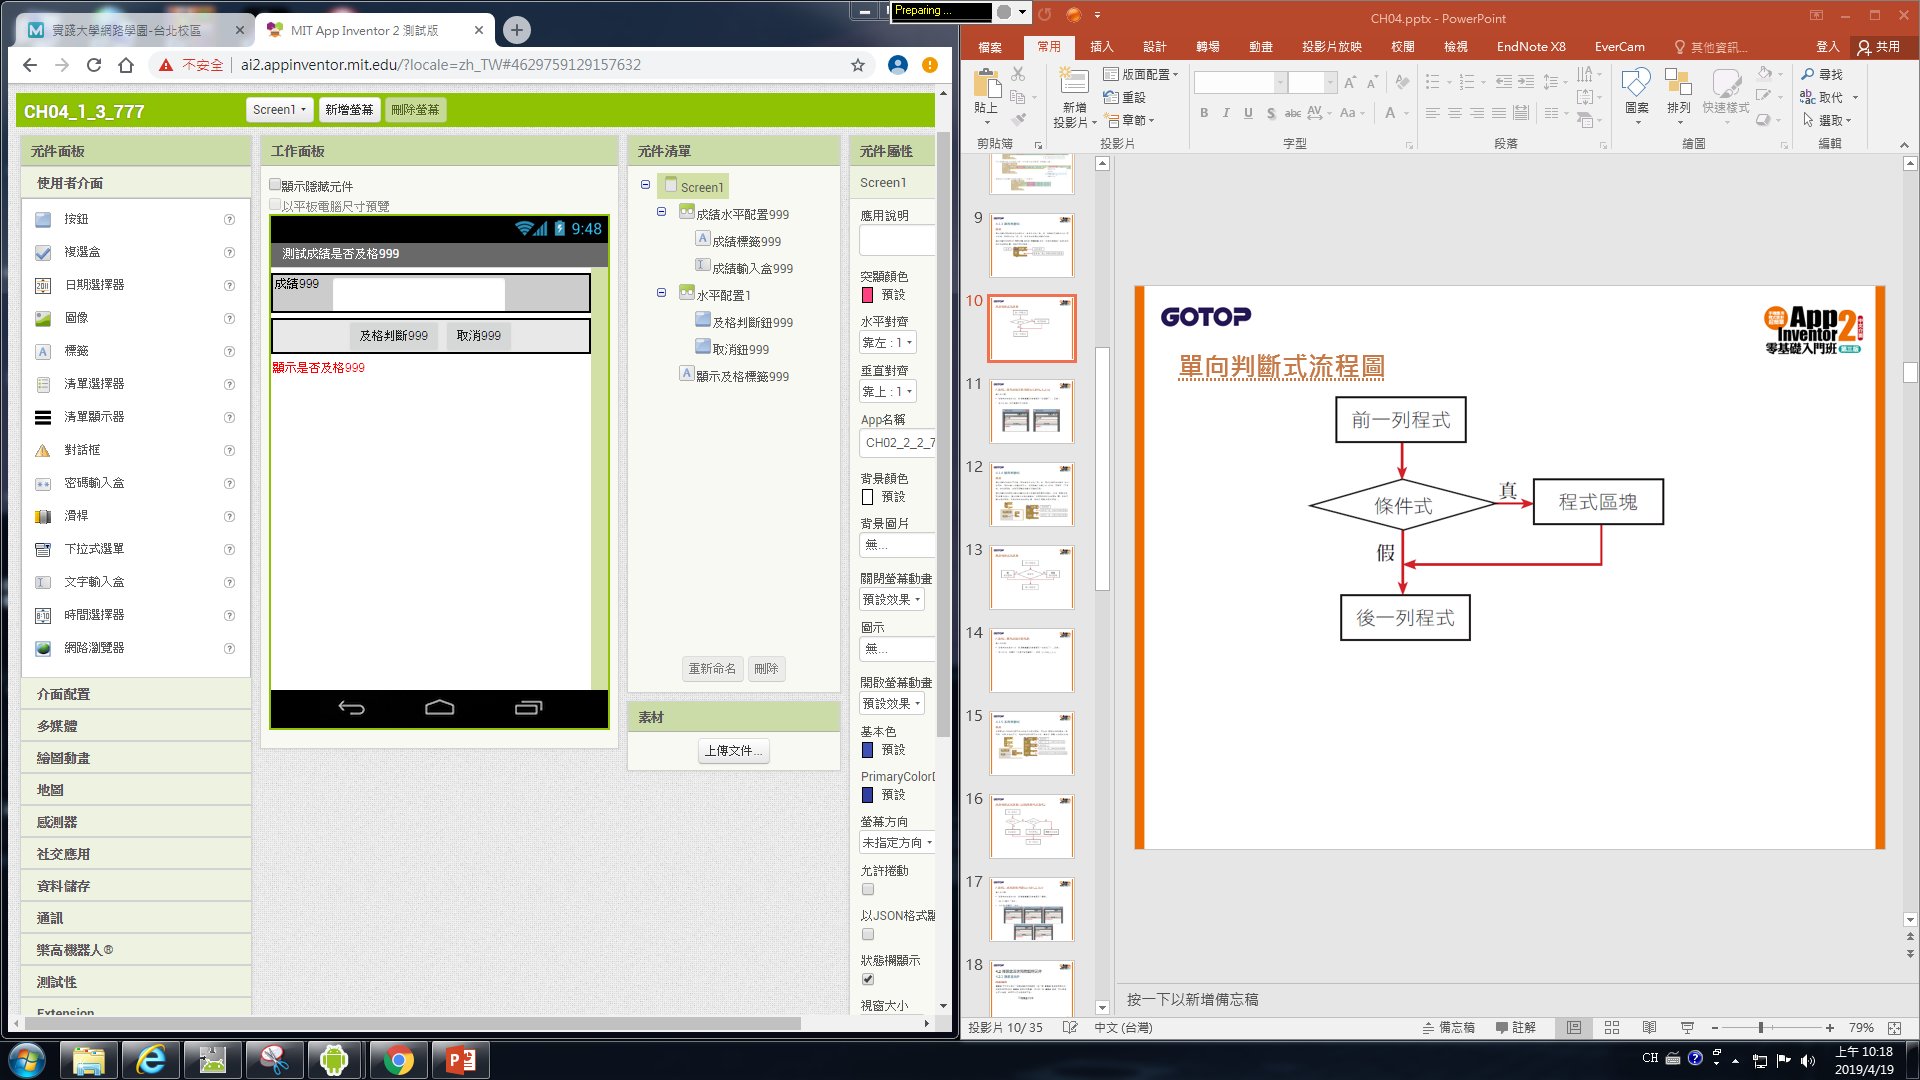Pick the 滑桿 slider component icon
The height and width of the screenshot is (1080, 1920).
pyautogui.click(x=43, y=516)
